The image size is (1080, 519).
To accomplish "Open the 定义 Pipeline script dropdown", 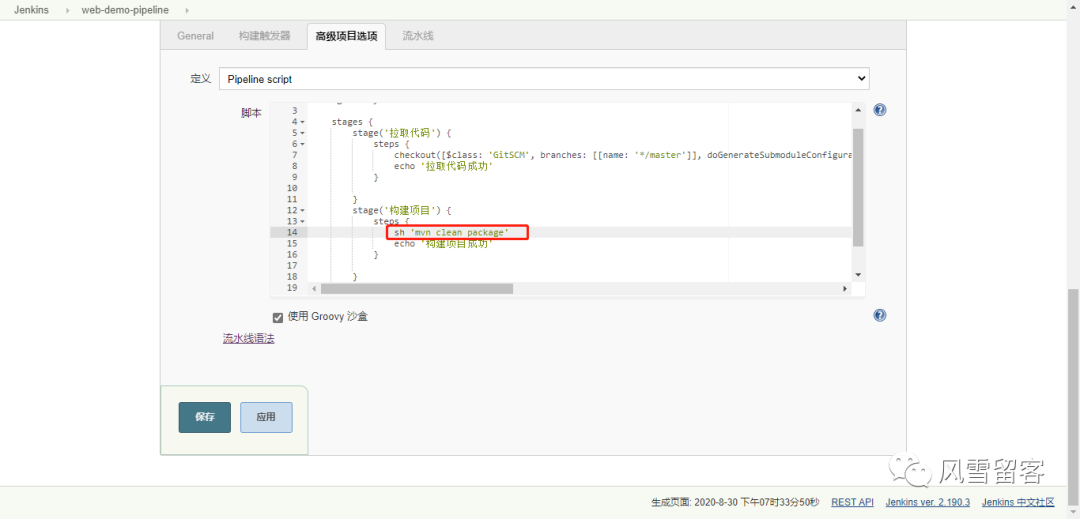I will [x=544, y=79].
